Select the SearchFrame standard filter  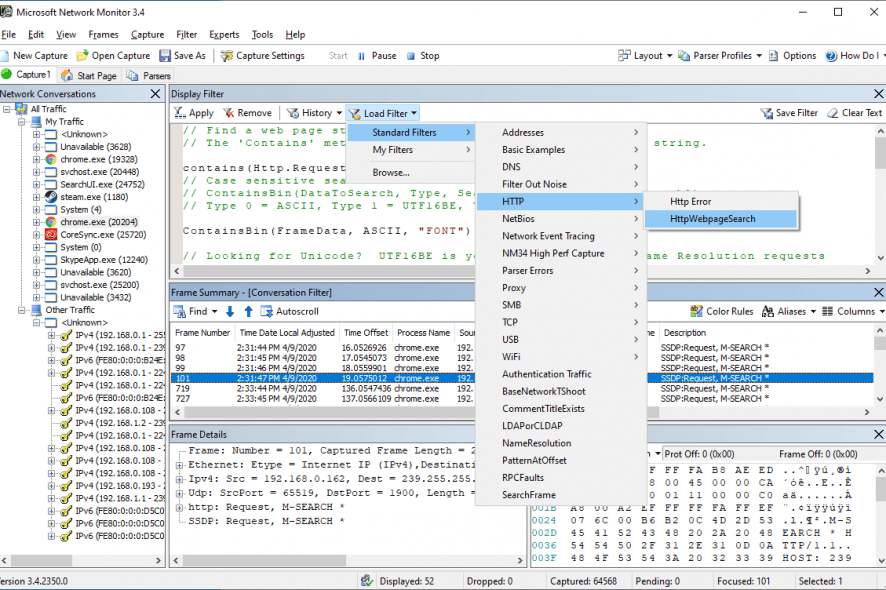(561, 494)
